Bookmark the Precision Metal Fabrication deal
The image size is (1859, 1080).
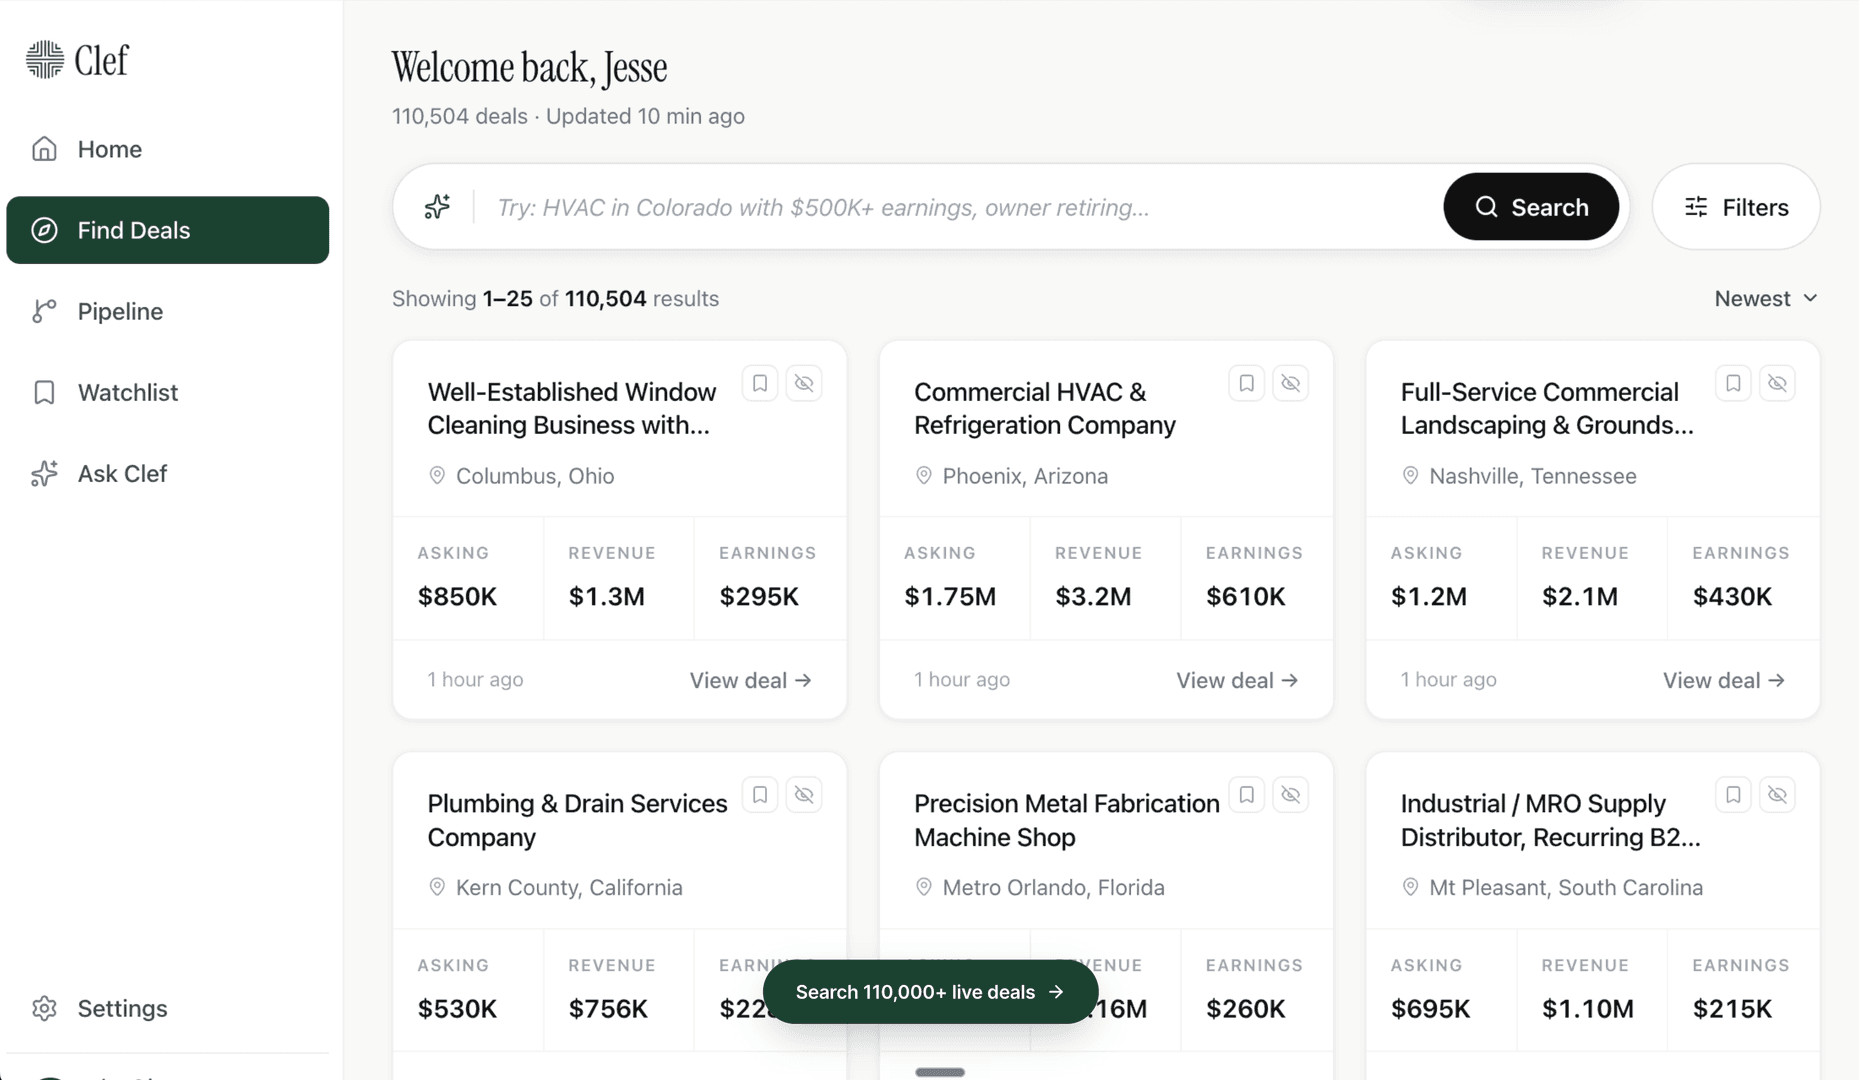[1246, 795]
